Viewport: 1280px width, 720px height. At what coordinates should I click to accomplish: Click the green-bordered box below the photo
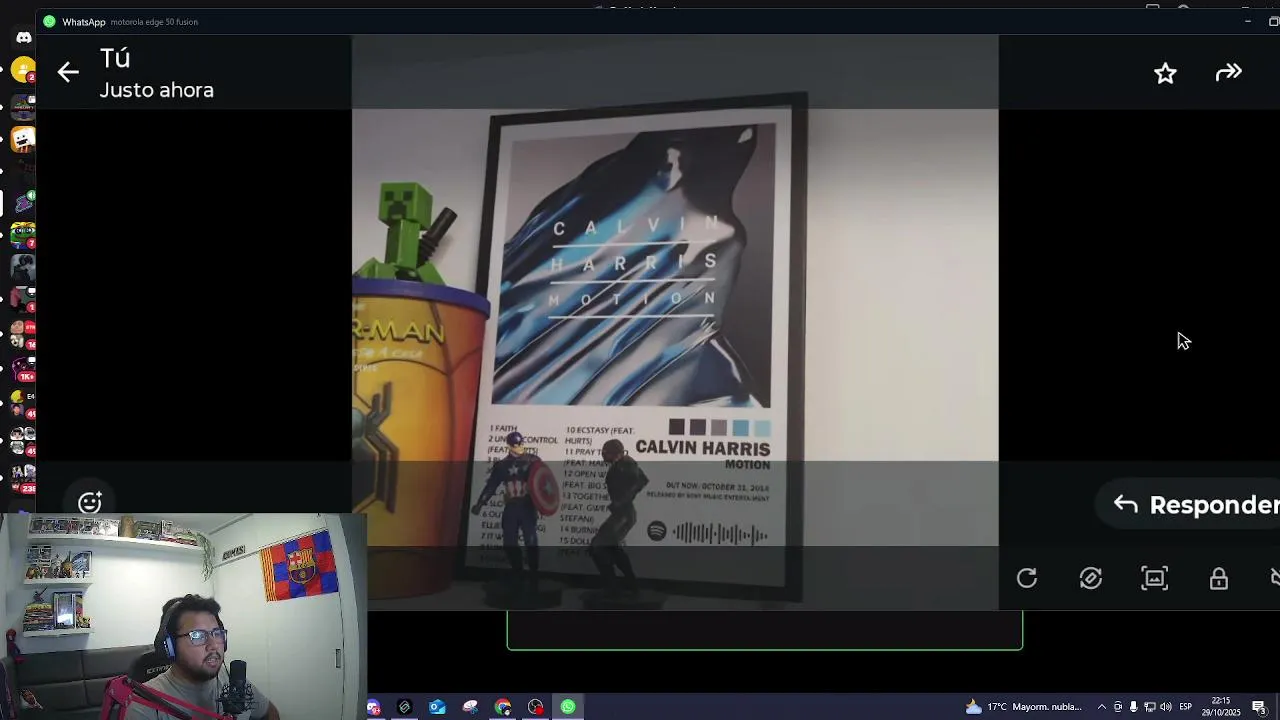click(x=765, y=631)
